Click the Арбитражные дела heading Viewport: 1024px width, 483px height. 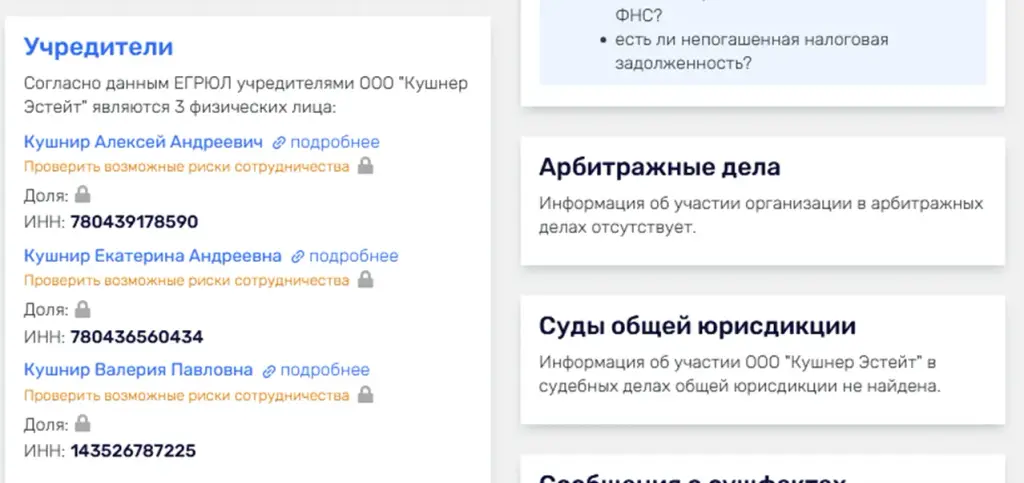tap(660, 168)
